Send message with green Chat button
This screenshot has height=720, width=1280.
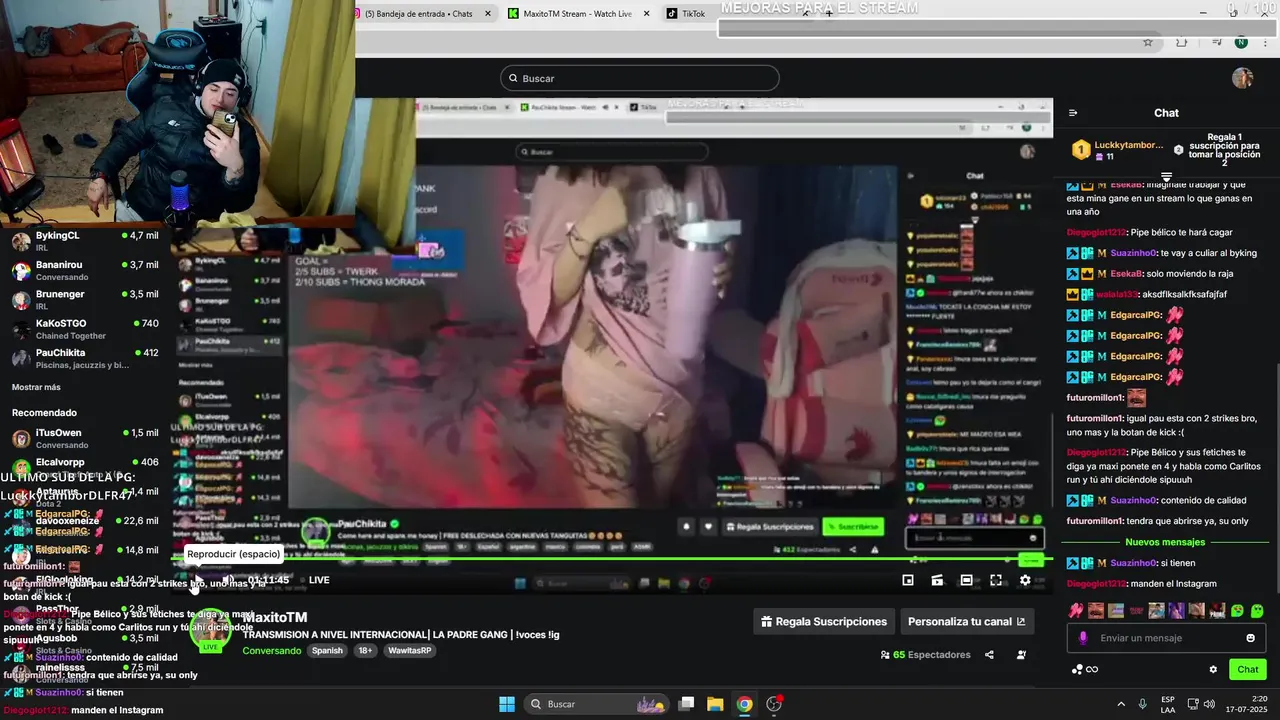point(1248,669)
